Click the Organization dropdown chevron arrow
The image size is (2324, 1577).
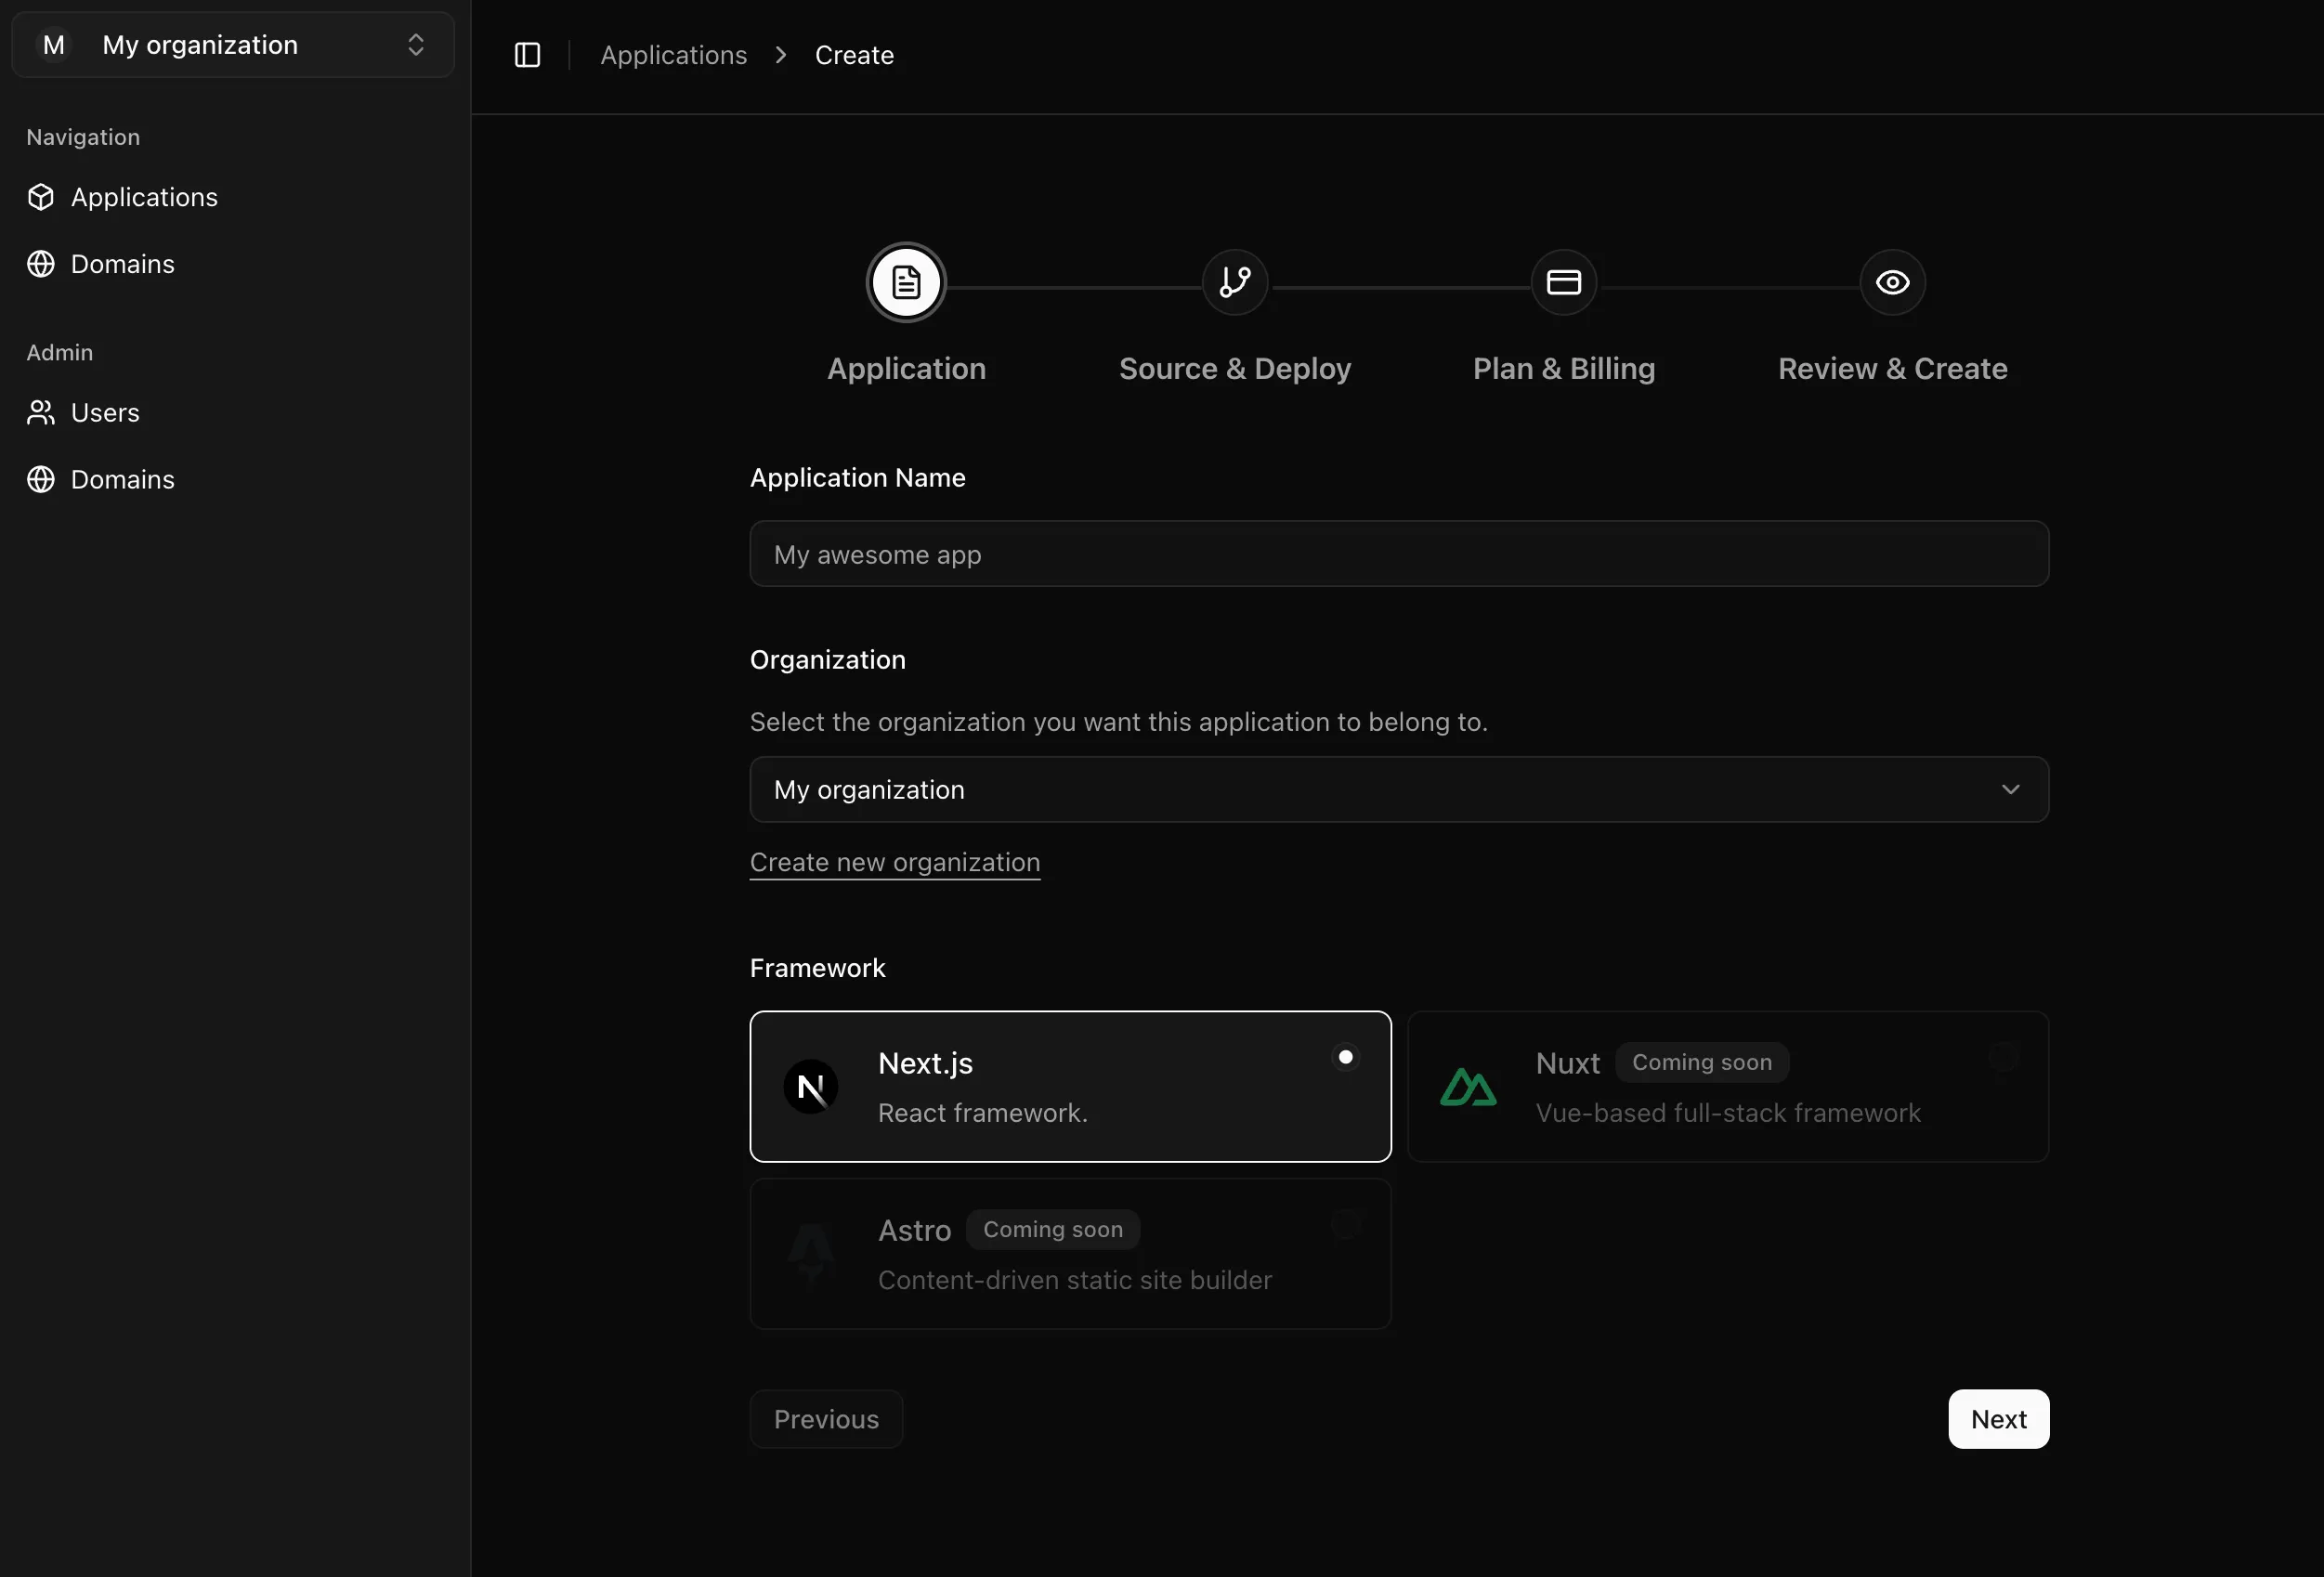pyautogui.click(x=2010, y=790)
